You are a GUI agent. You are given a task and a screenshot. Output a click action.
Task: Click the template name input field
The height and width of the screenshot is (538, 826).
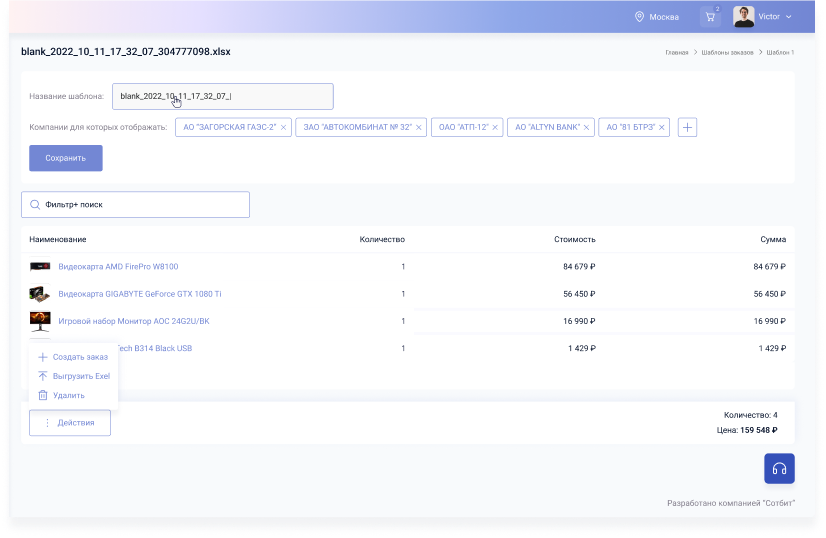click(x=222, y=97)
